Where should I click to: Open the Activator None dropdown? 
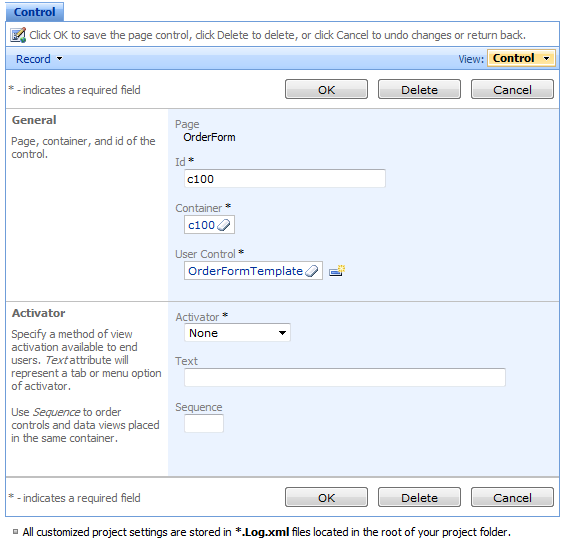237,333
